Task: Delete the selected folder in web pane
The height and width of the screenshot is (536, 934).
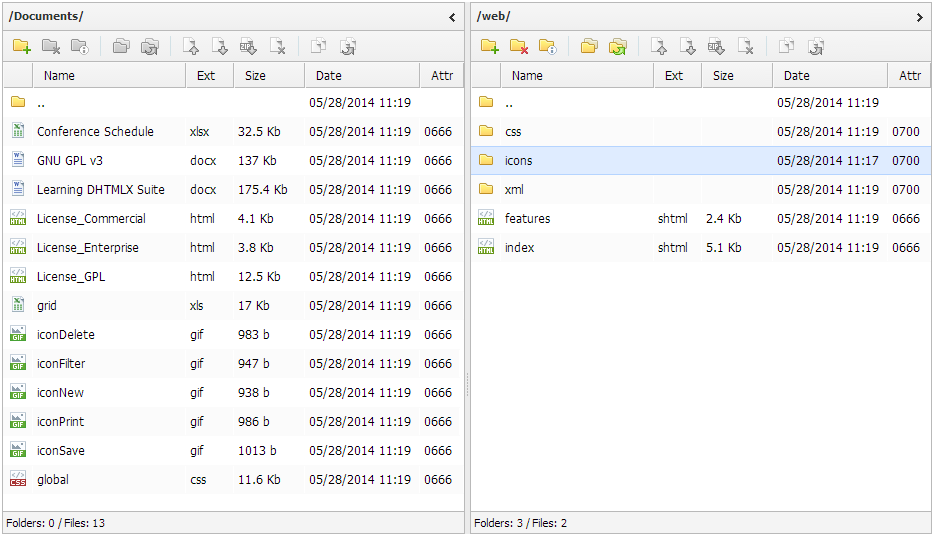Action: (519, 46)
